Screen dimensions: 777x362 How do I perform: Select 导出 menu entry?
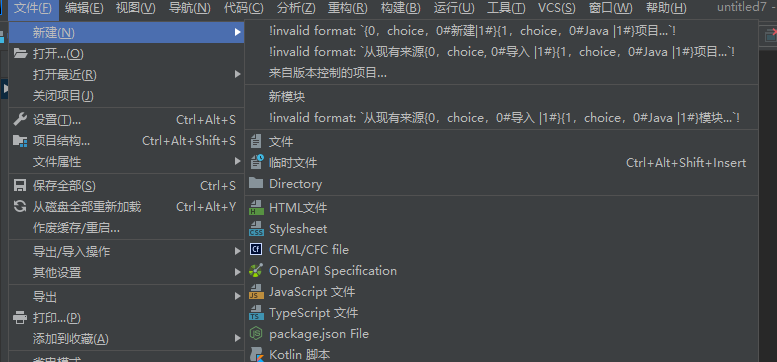[126, 297]
